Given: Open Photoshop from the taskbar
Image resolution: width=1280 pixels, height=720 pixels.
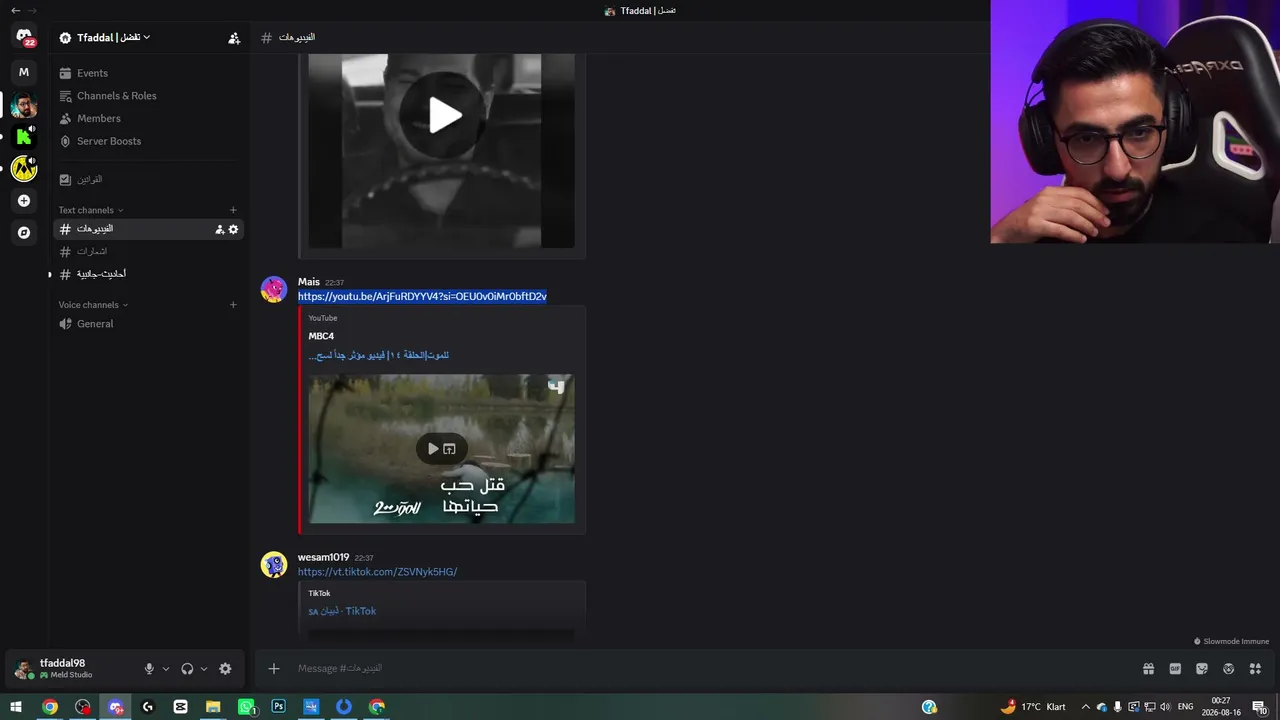Looking at the screenshot, I should [279, 707].
